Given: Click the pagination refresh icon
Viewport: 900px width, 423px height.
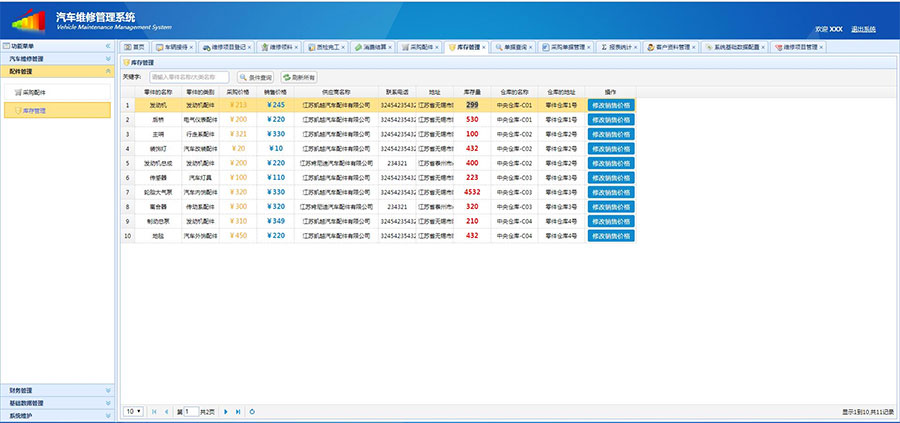Looking at the screenshot, I should [x=253, y=411].
